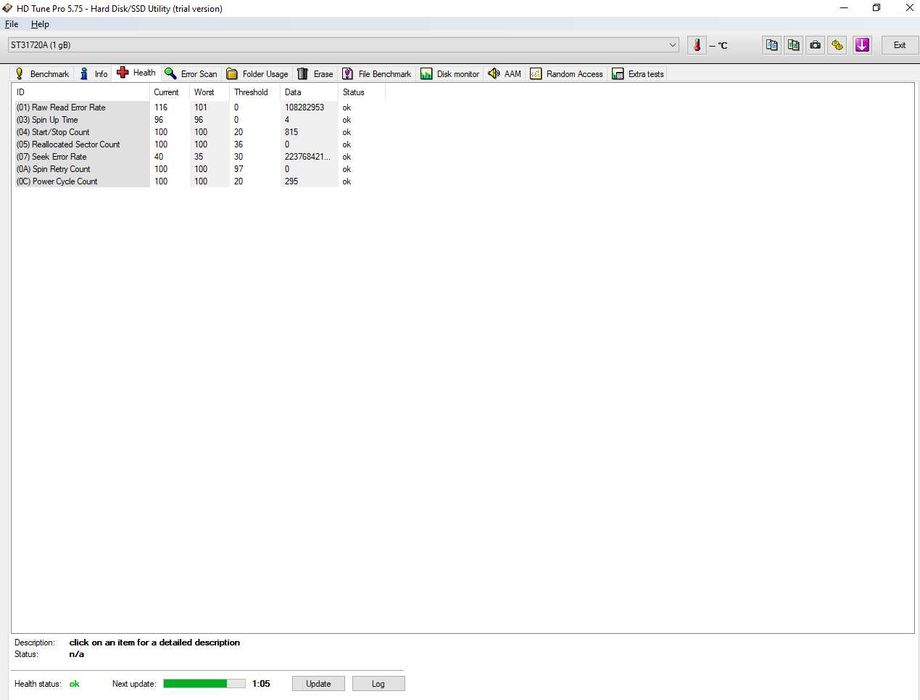Viewport: 920px width, 700px height.
Task: Click the threshold value 97
Action: [239, 169]
